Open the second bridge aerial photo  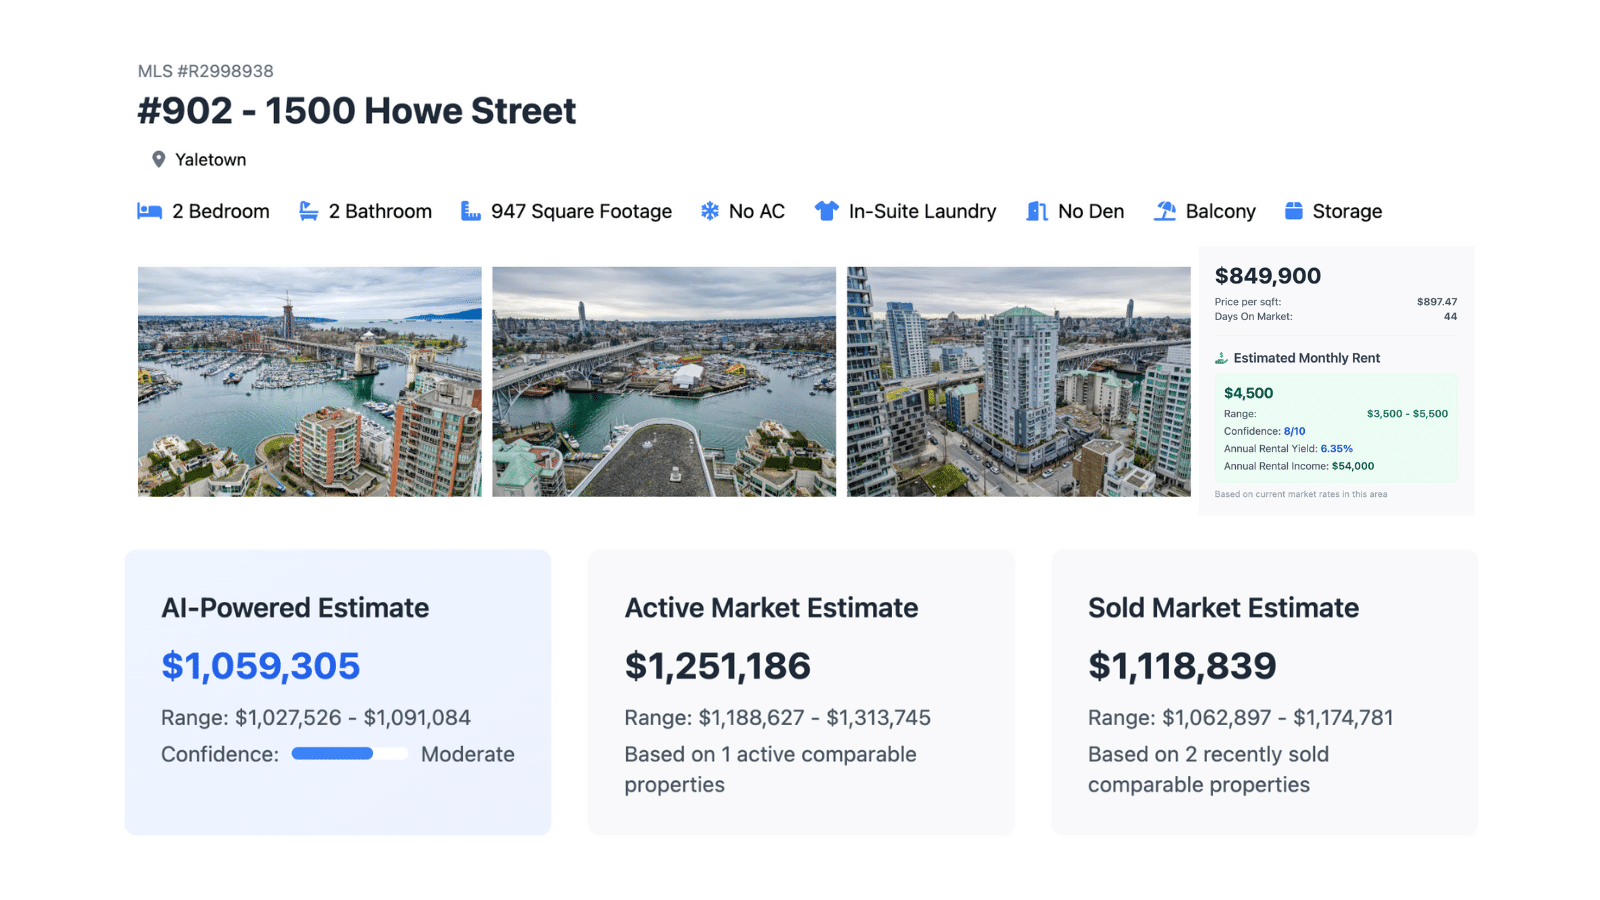click(664, 381)
